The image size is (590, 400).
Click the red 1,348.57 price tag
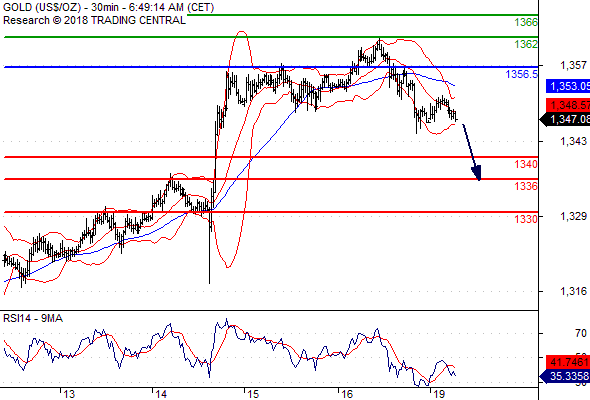pyautogui.click(x=568, y=105)
